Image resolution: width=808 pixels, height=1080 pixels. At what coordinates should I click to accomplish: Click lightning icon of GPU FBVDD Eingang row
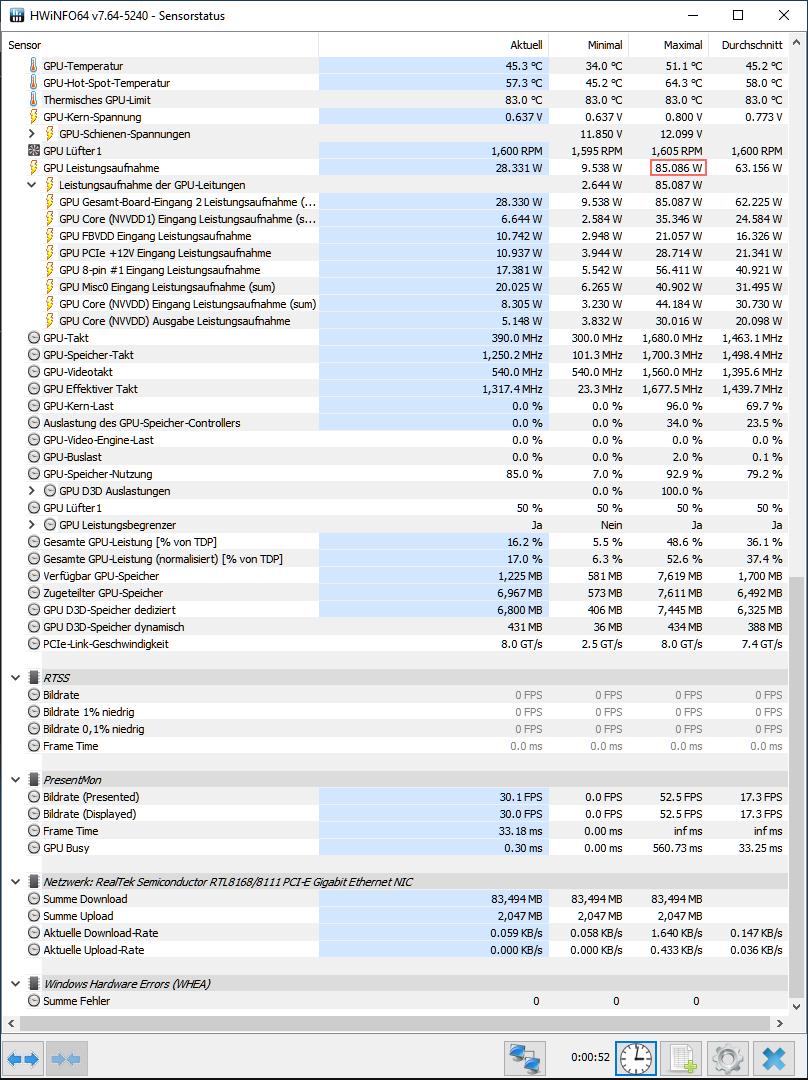coord(49,236)
